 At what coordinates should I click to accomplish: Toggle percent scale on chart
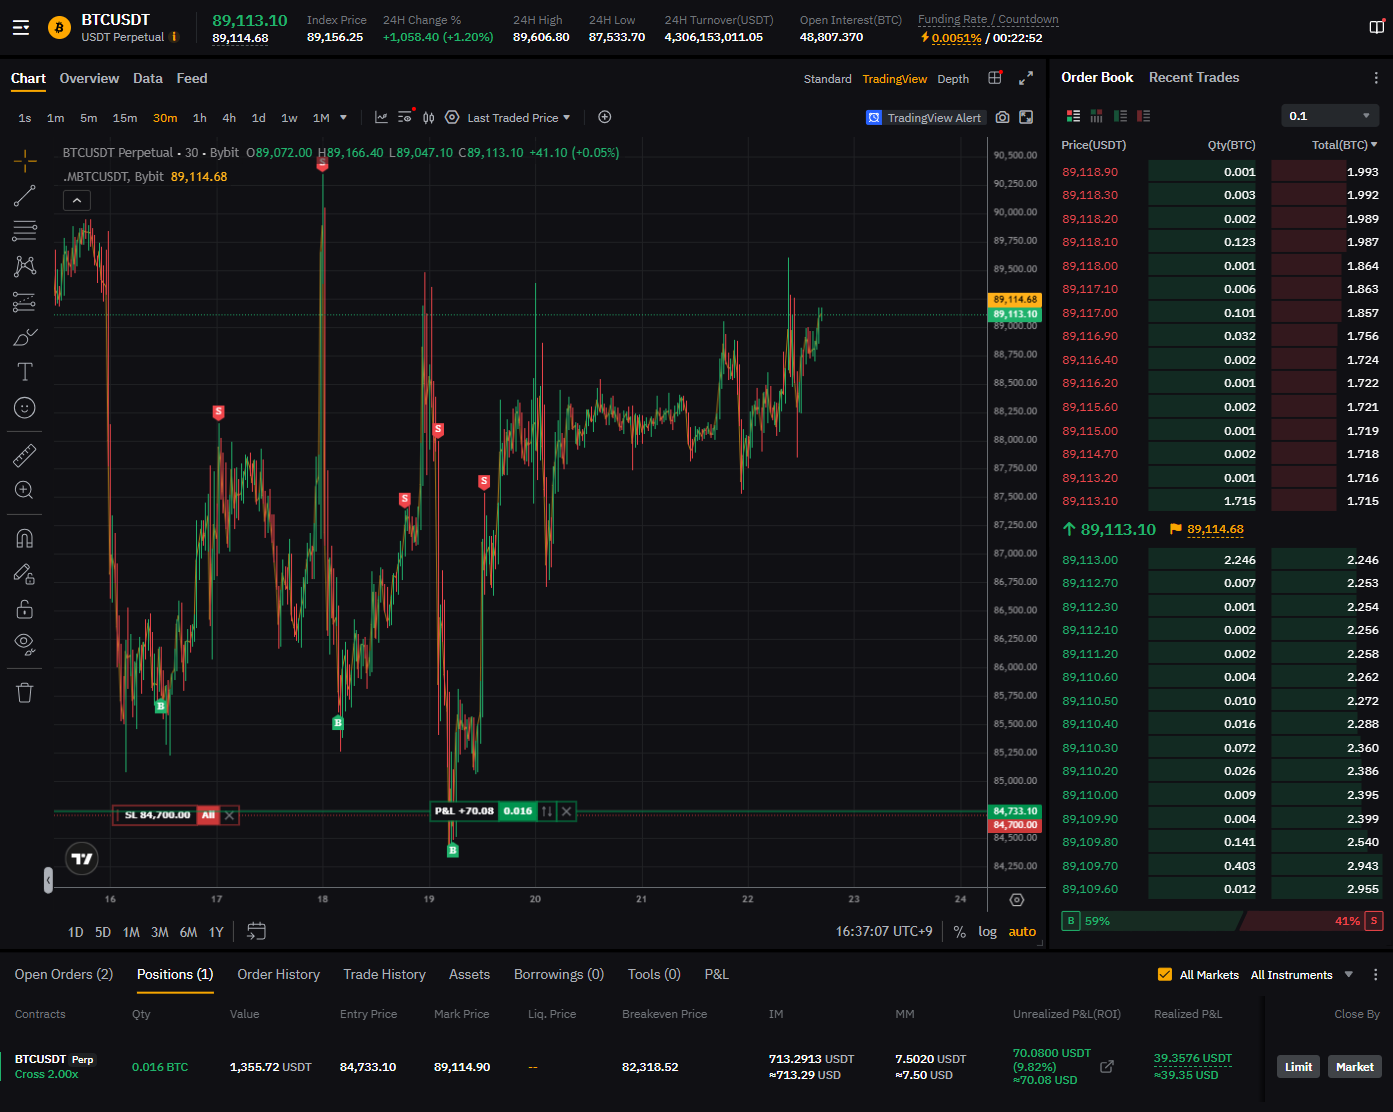[x=960, y=932]
